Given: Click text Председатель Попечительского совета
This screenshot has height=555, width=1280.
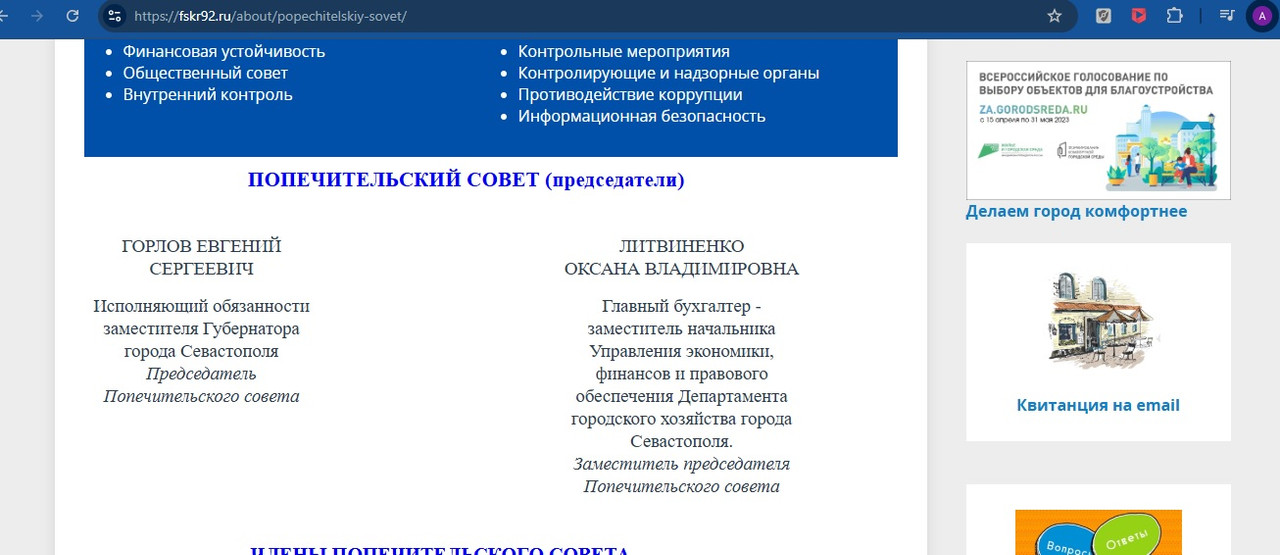Looking at the screenshot, I should [x=201, y=385].
